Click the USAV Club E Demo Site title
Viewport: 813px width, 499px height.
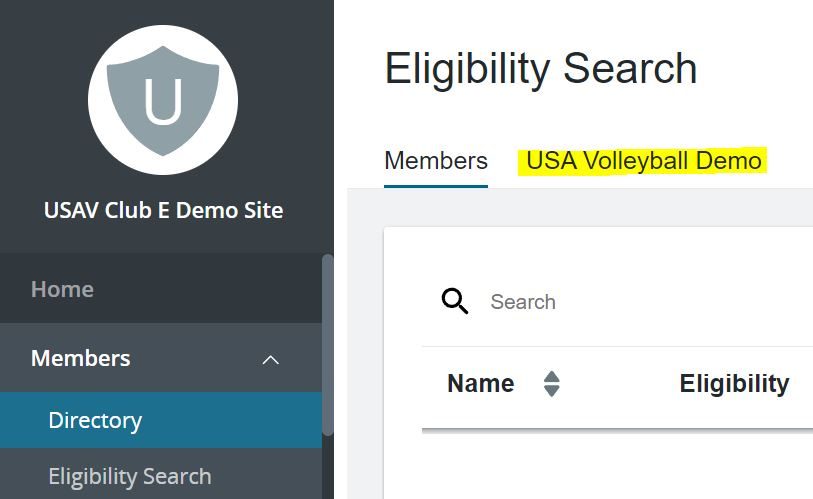pyautogui.click(x=163, y=211)
